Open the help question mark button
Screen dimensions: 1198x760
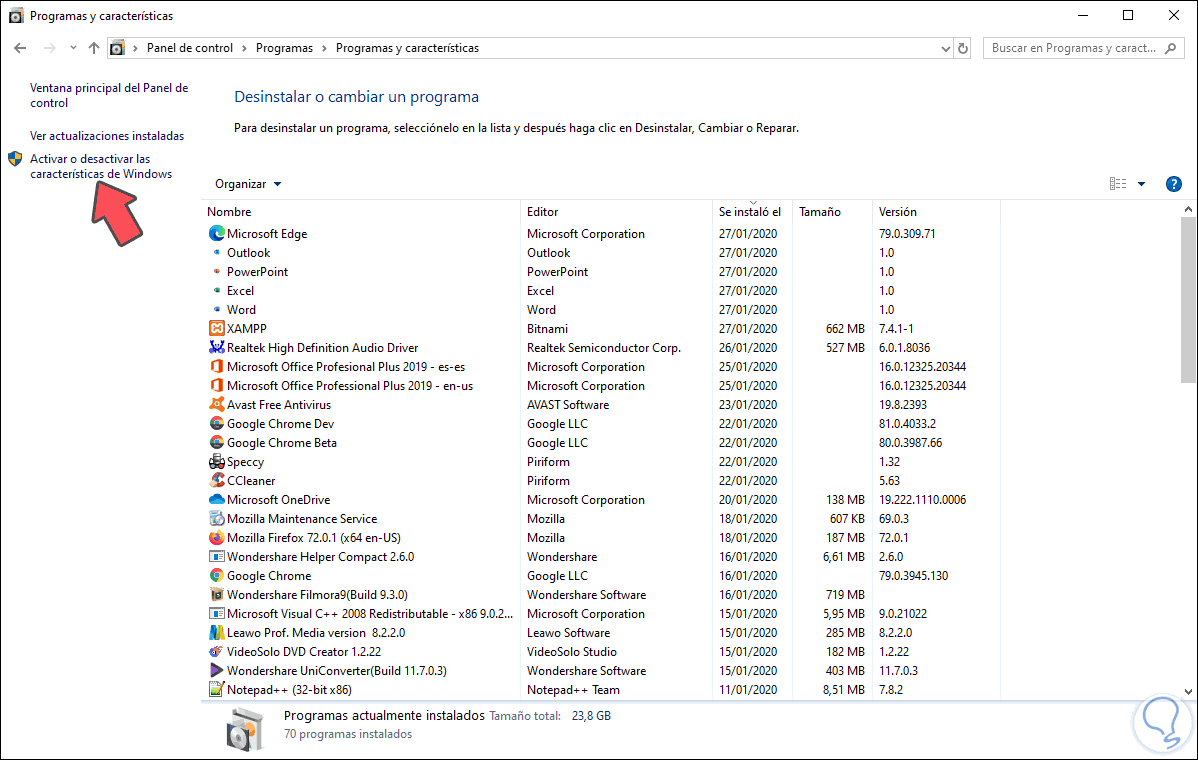tap(1174, 184)
